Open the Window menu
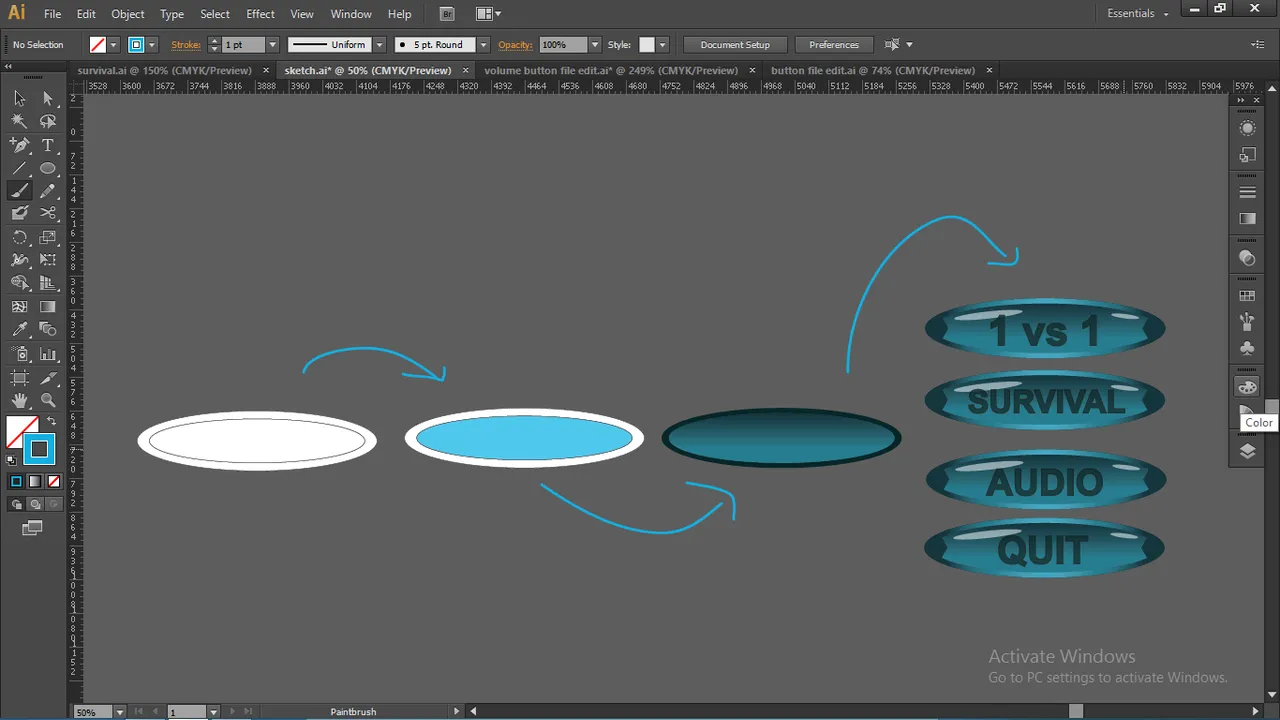1280x720 pixels. [x=351, y=14]
